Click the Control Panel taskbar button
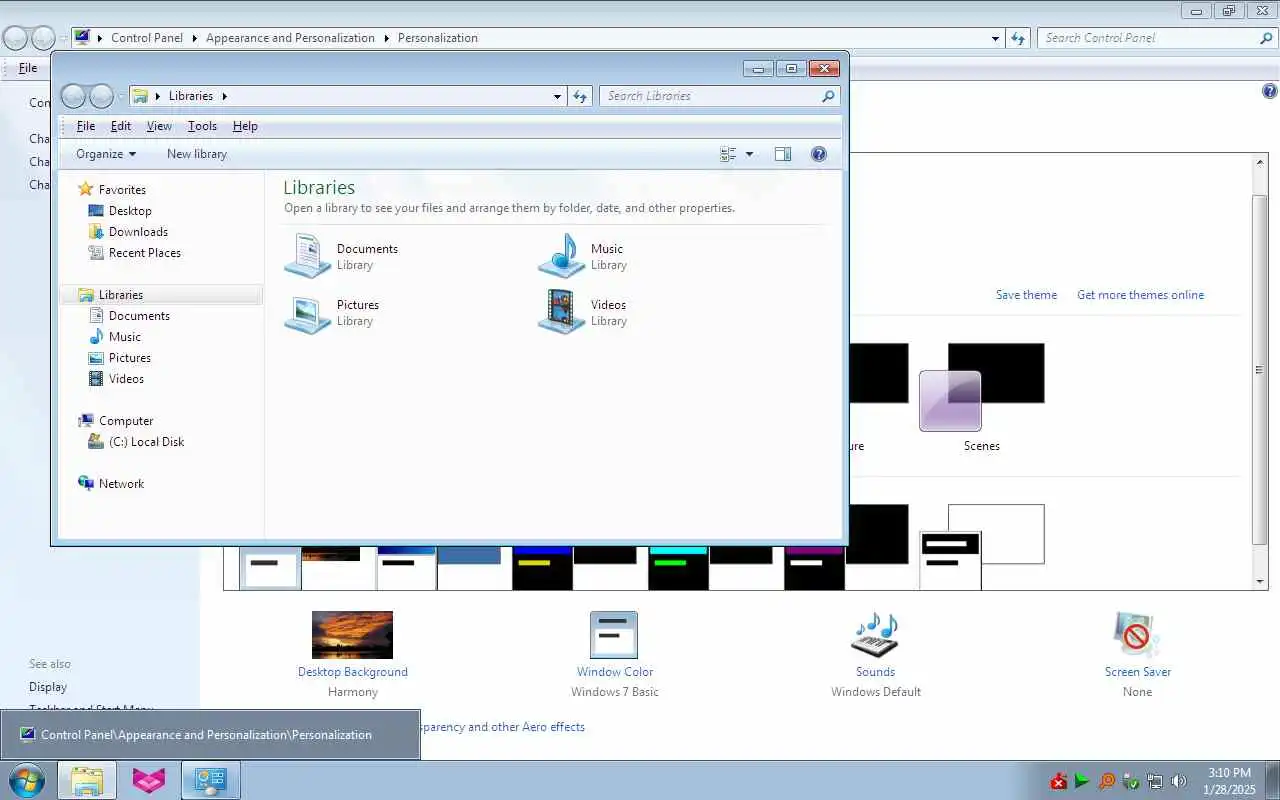Screen dimensions: 1280x800 tap(210, 780)
